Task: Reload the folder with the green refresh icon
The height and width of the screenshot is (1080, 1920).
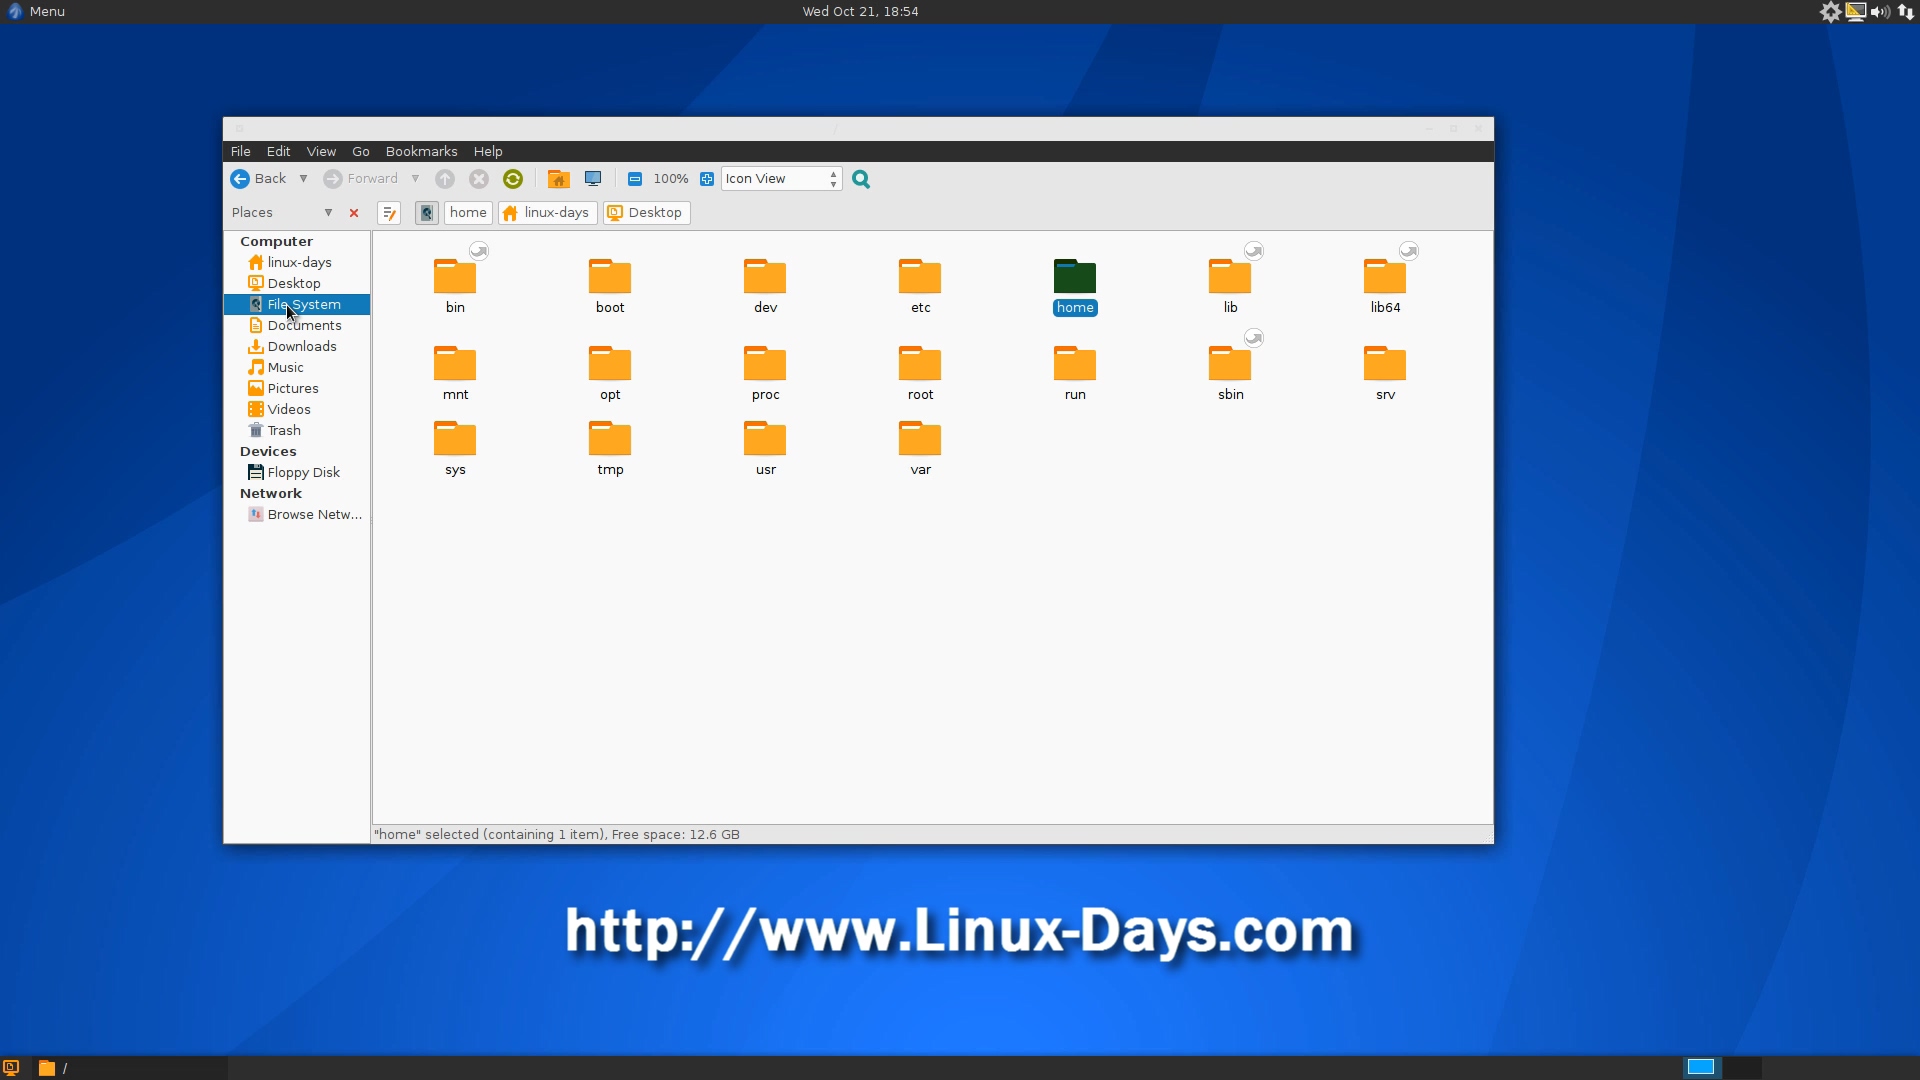Action: coord(513,179)
